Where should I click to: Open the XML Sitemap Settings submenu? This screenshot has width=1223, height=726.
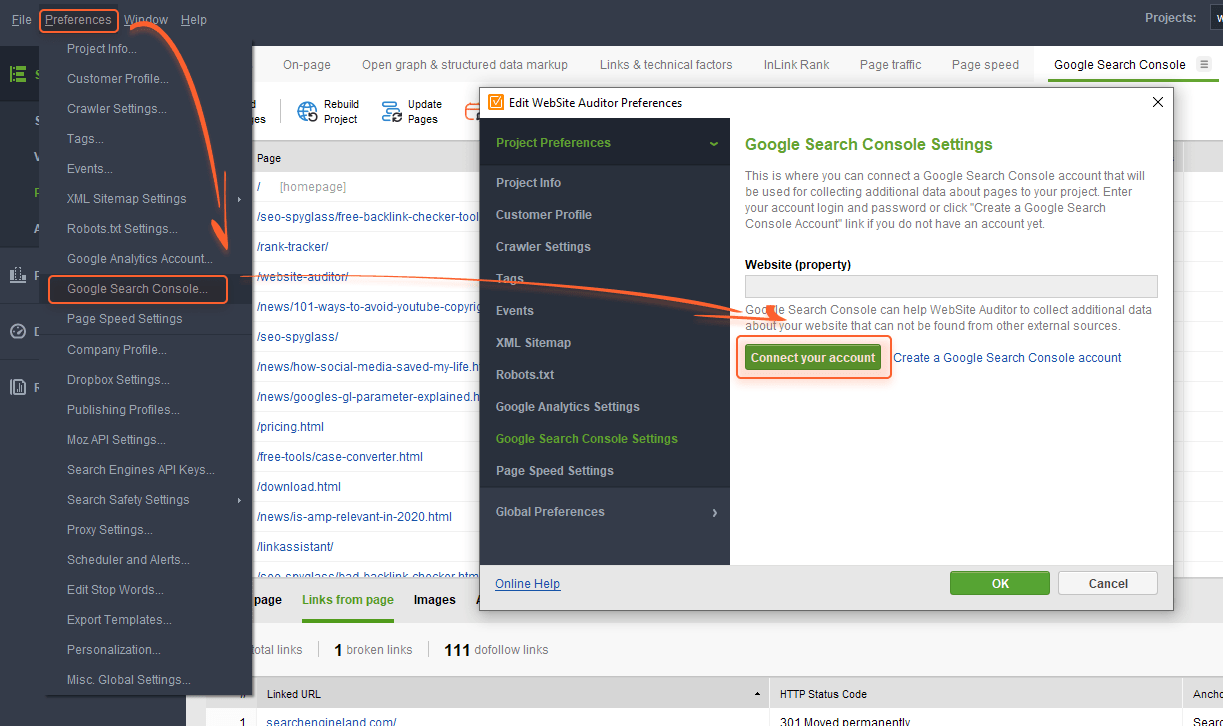tap(145, 199)
